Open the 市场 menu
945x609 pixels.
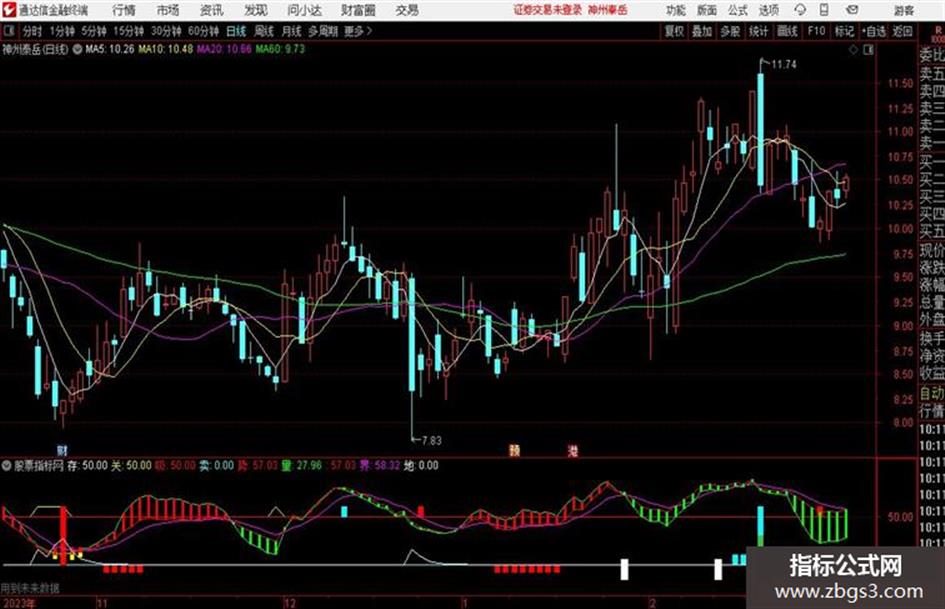click(168, 10)
